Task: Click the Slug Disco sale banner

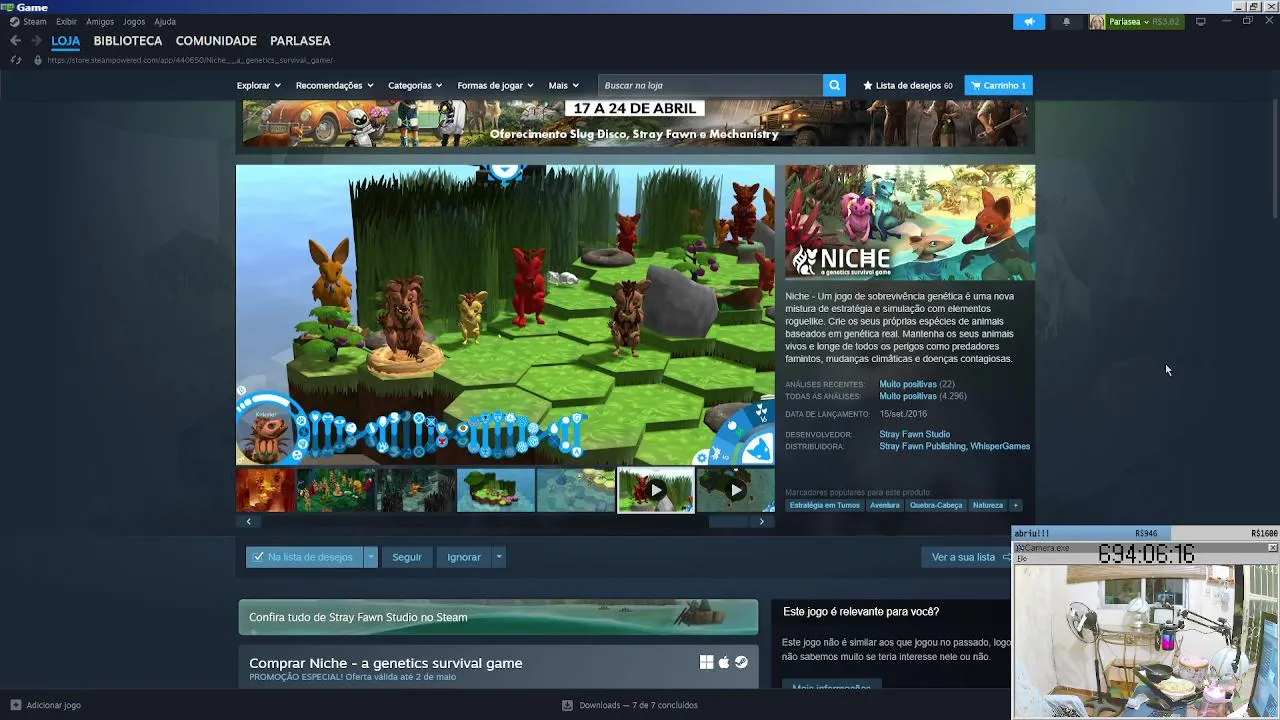Action: (x=635, y=124)
